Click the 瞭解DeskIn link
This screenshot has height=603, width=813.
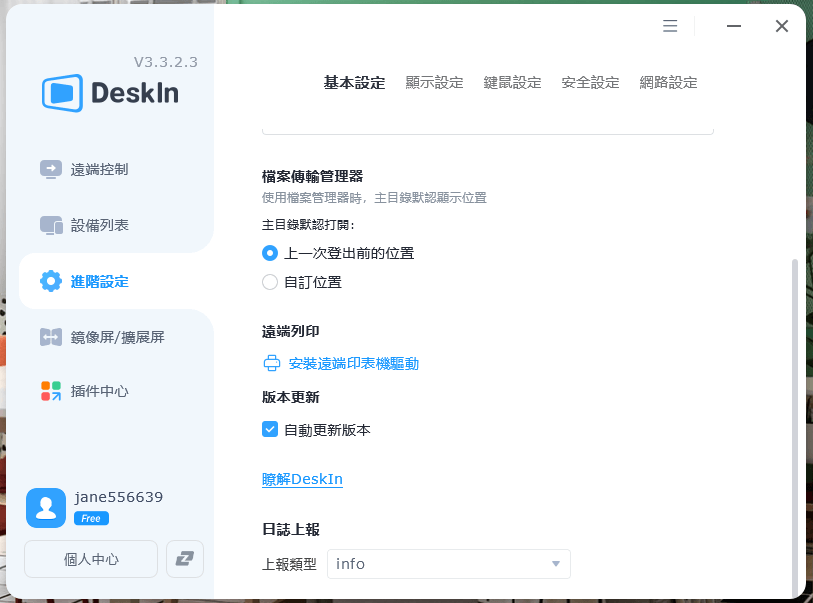pos(303,479)
